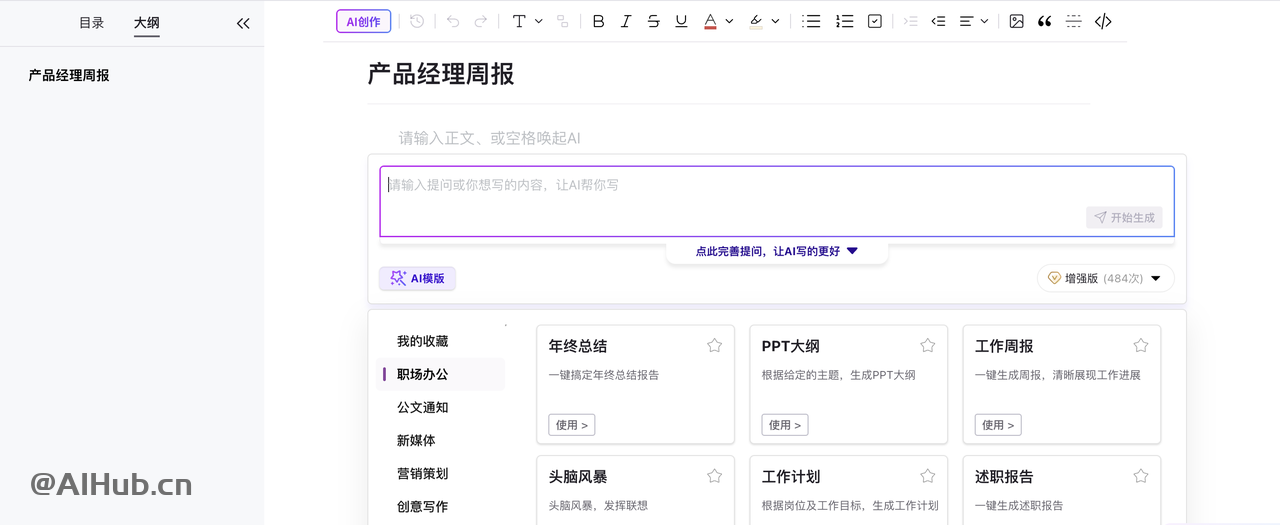
Task: Toggle bold formatting in toolbar
Action: [598, 21]
